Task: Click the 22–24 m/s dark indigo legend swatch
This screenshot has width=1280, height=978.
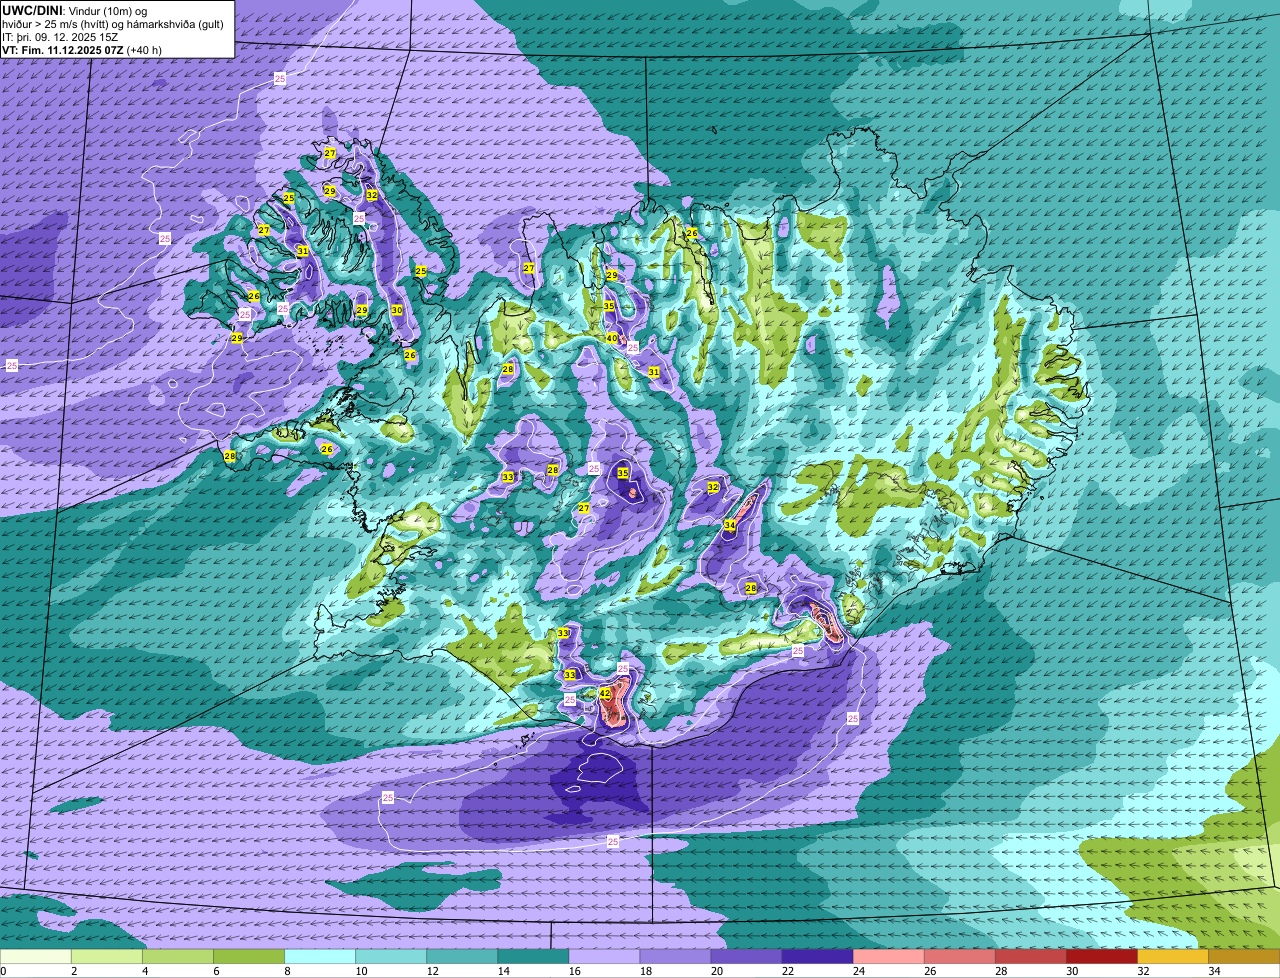Action: pos(817,957)
